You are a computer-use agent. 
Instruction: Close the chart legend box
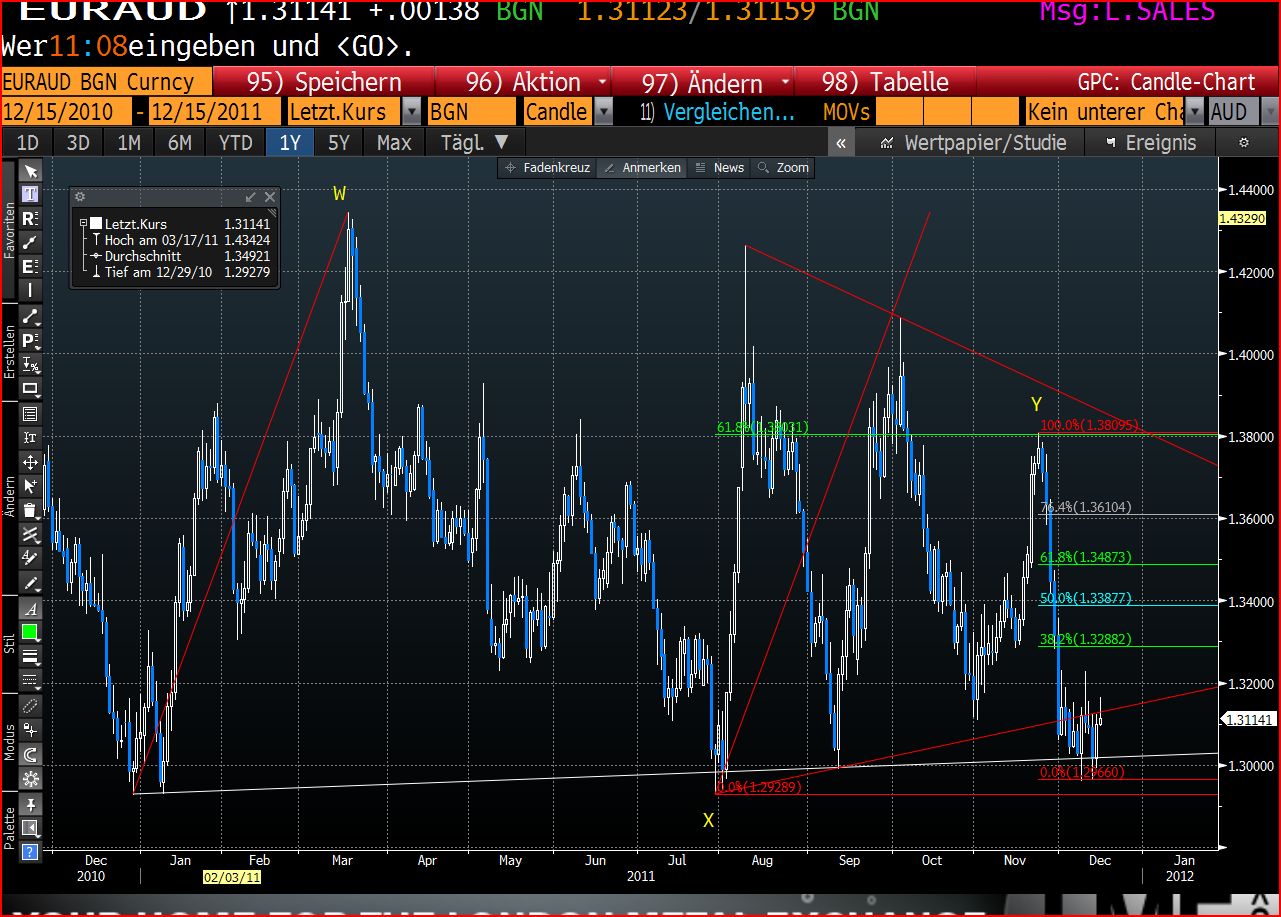[269, 197]
